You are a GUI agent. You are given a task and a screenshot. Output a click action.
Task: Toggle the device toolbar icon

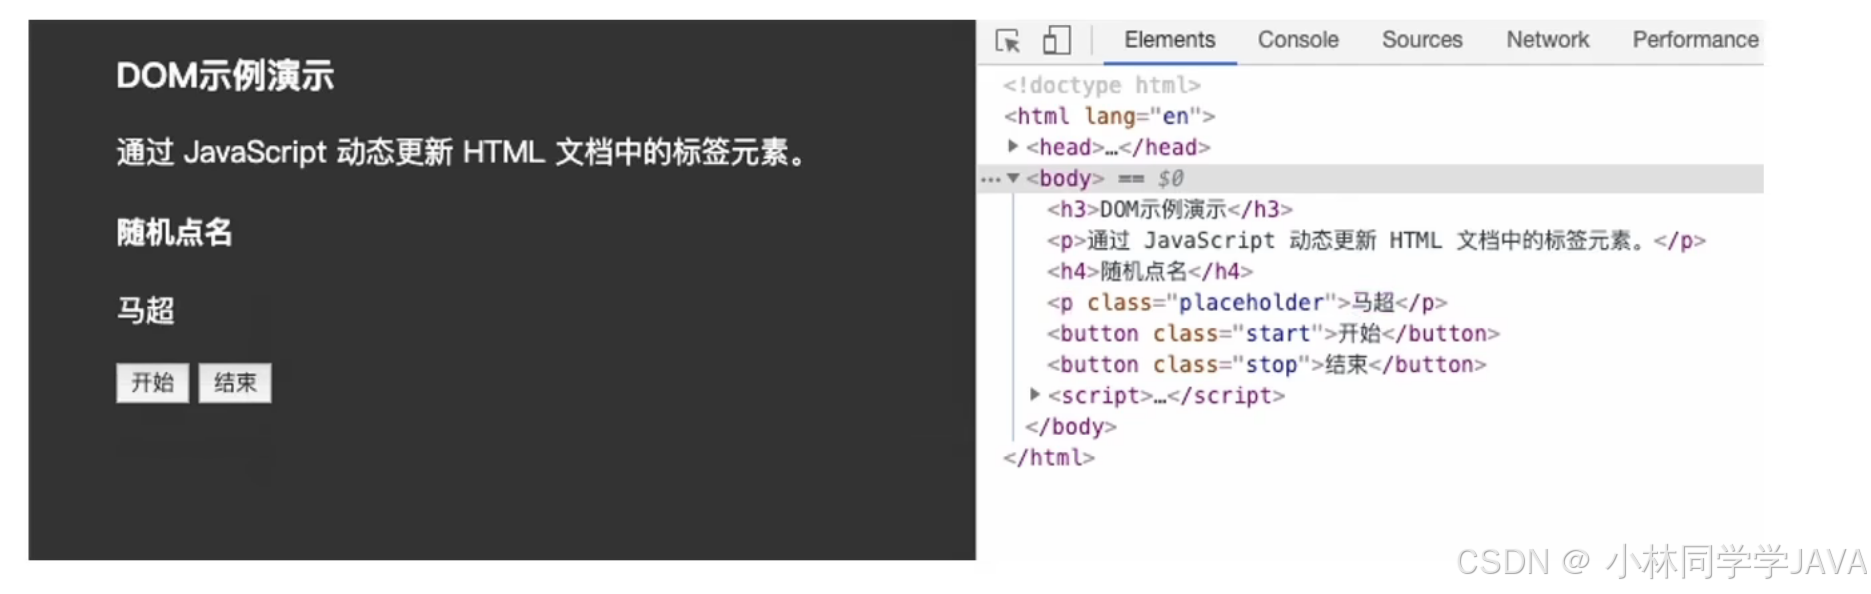[x=1056, y=40]
